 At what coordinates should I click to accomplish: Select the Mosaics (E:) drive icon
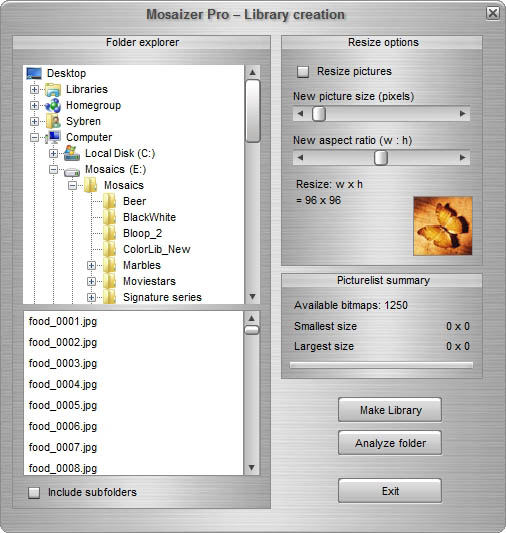pos(72,171)
